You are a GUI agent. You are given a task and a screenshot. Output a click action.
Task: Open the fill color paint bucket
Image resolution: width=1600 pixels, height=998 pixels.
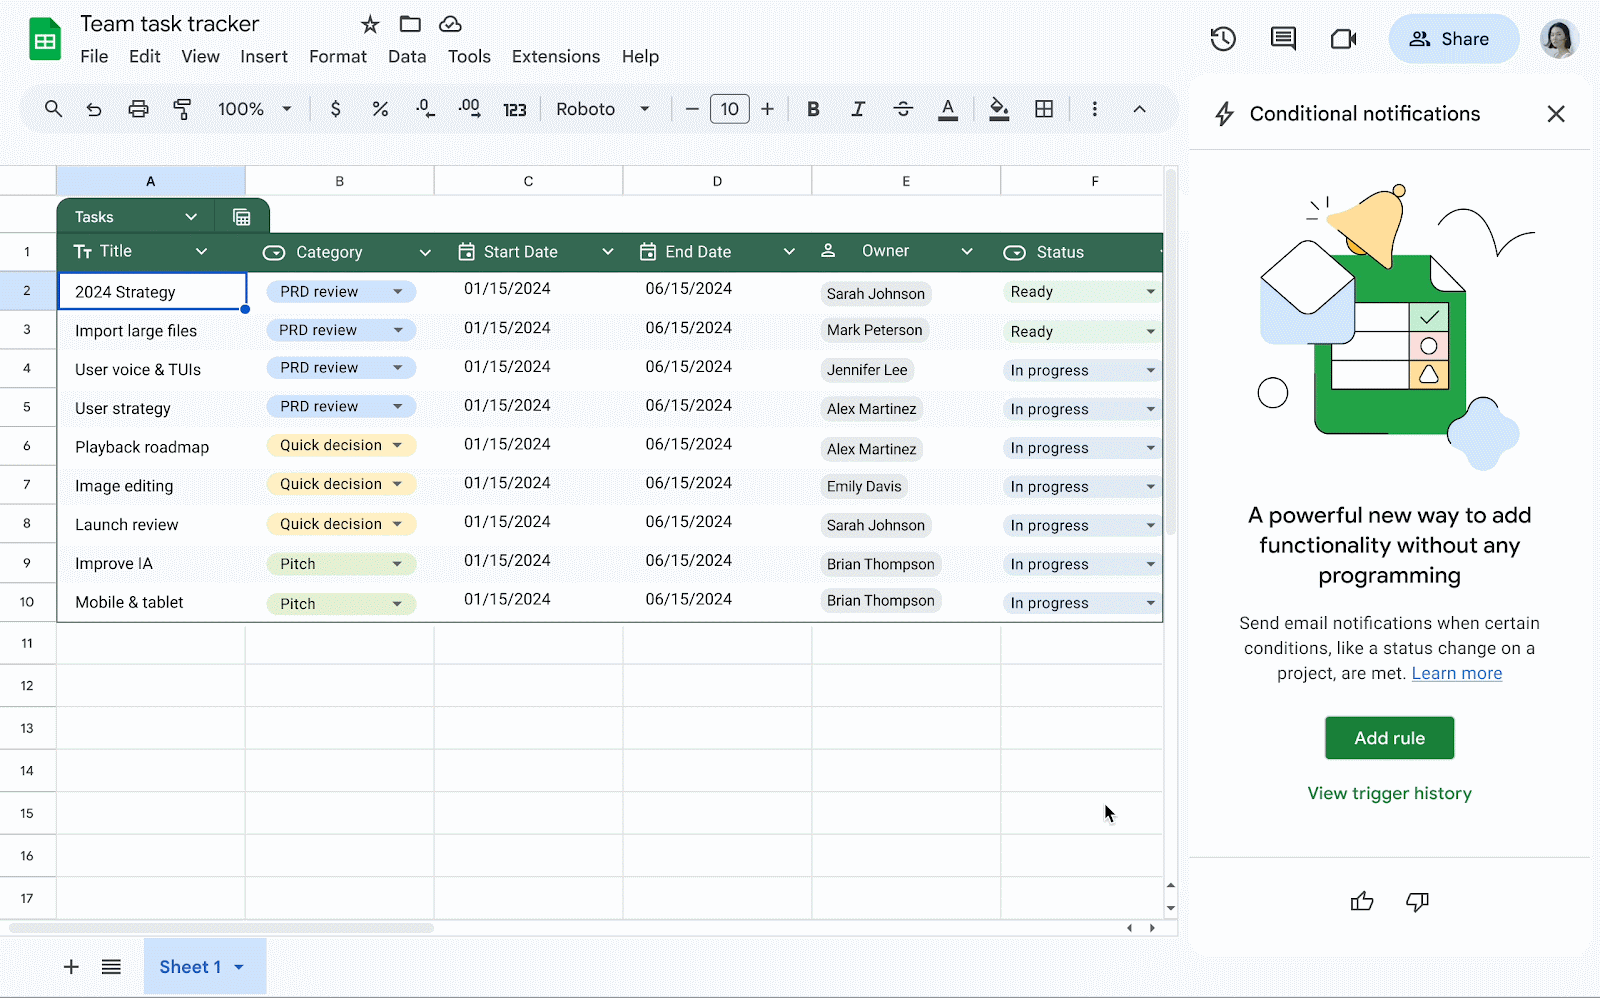(x=998, y=109)
